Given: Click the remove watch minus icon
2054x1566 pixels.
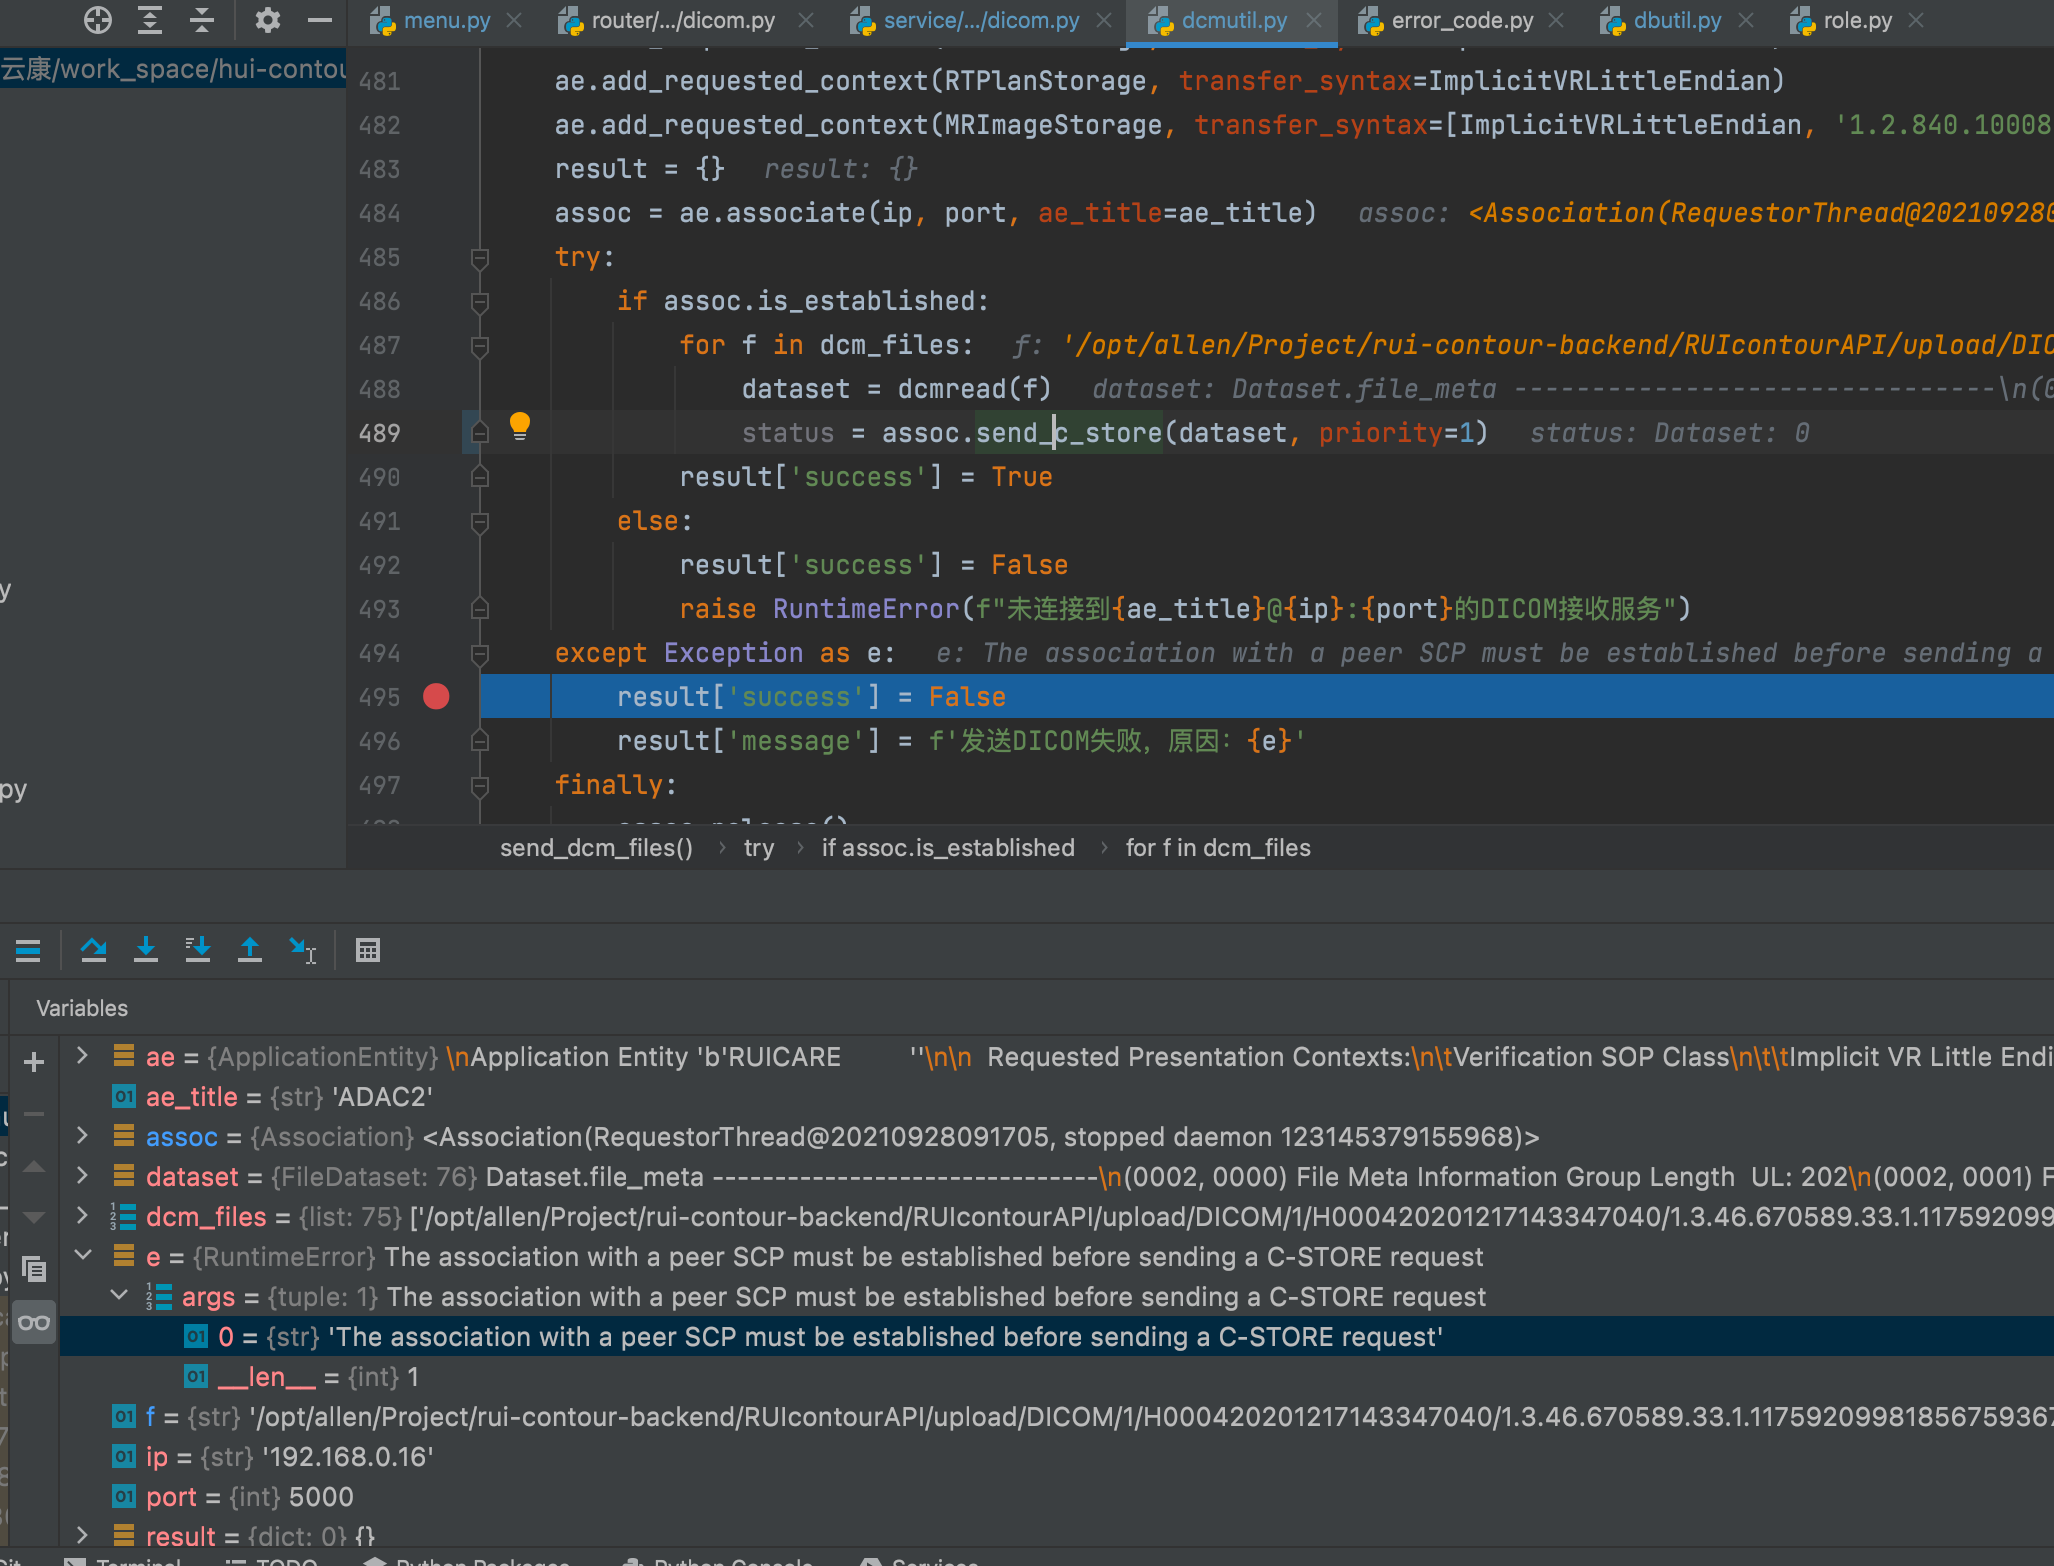Looking at the screenshot, I should [x=35, y=1112].
